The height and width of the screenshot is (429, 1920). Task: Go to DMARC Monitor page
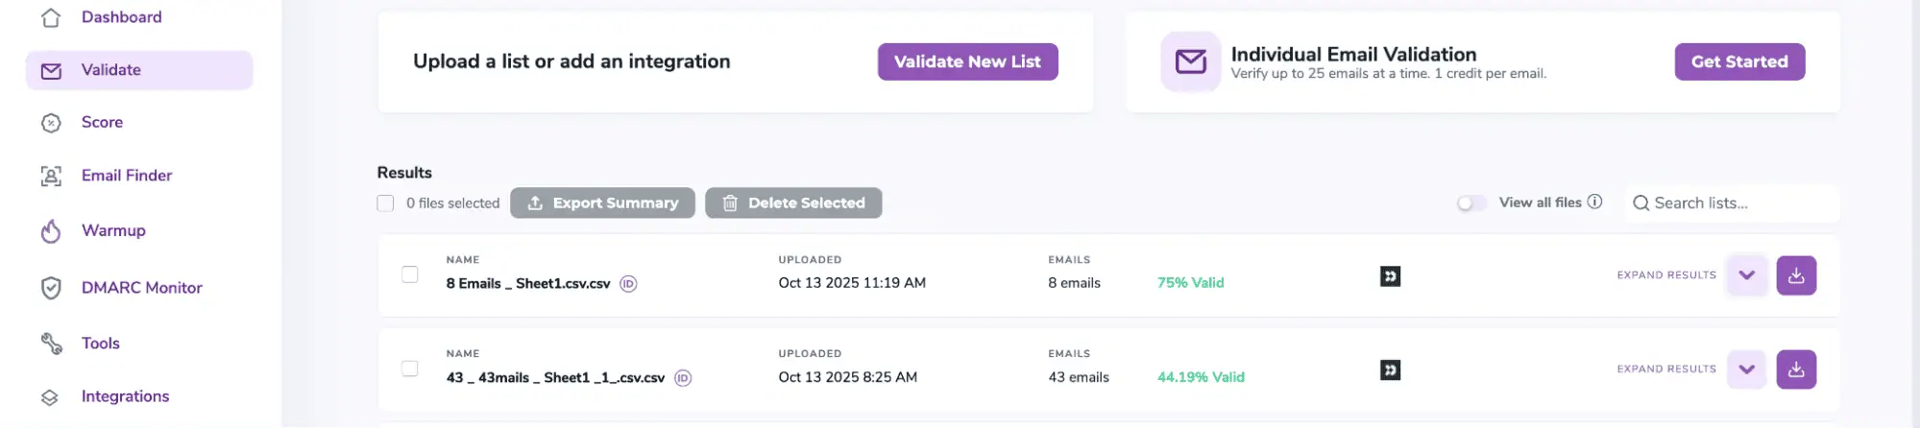[x=141, y=288]
